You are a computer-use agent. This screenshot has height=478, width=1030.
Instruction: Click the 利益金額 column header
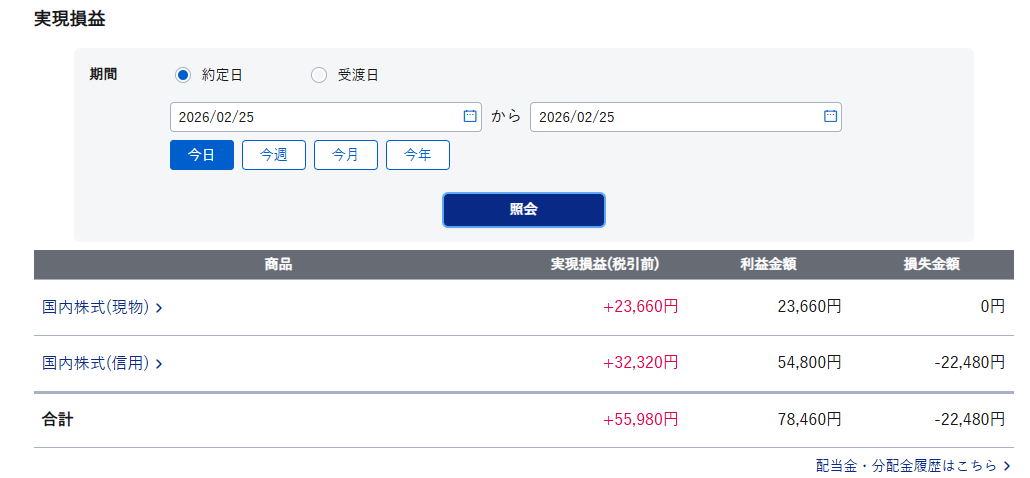coord(768,265)
